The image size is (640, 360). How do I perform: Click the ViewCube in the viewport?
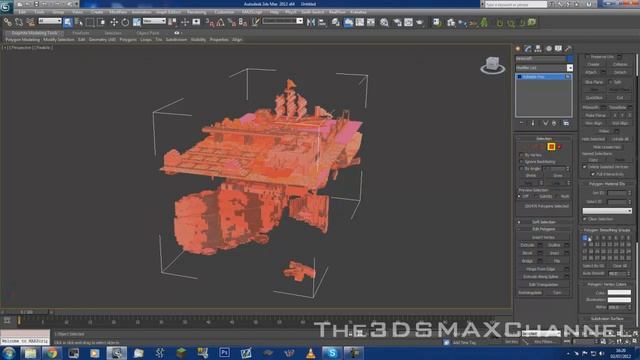493,65
